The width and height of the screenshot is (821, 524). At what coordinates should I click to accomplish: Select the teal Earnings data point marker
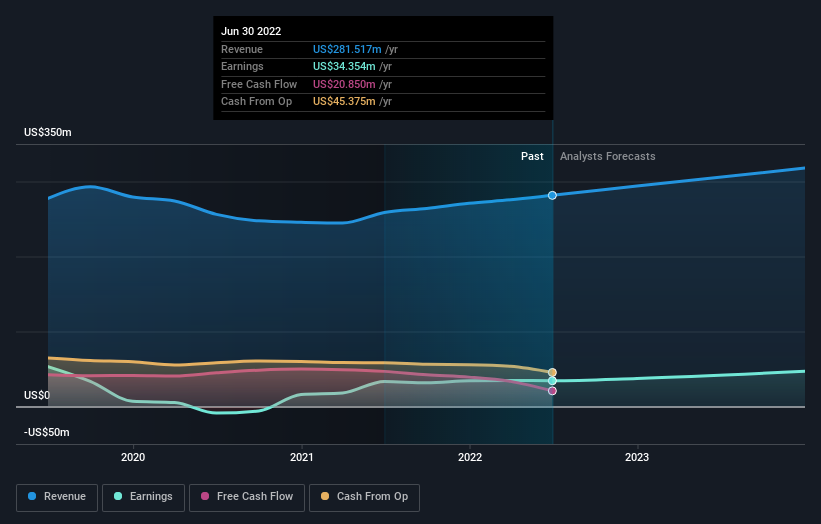552,381
